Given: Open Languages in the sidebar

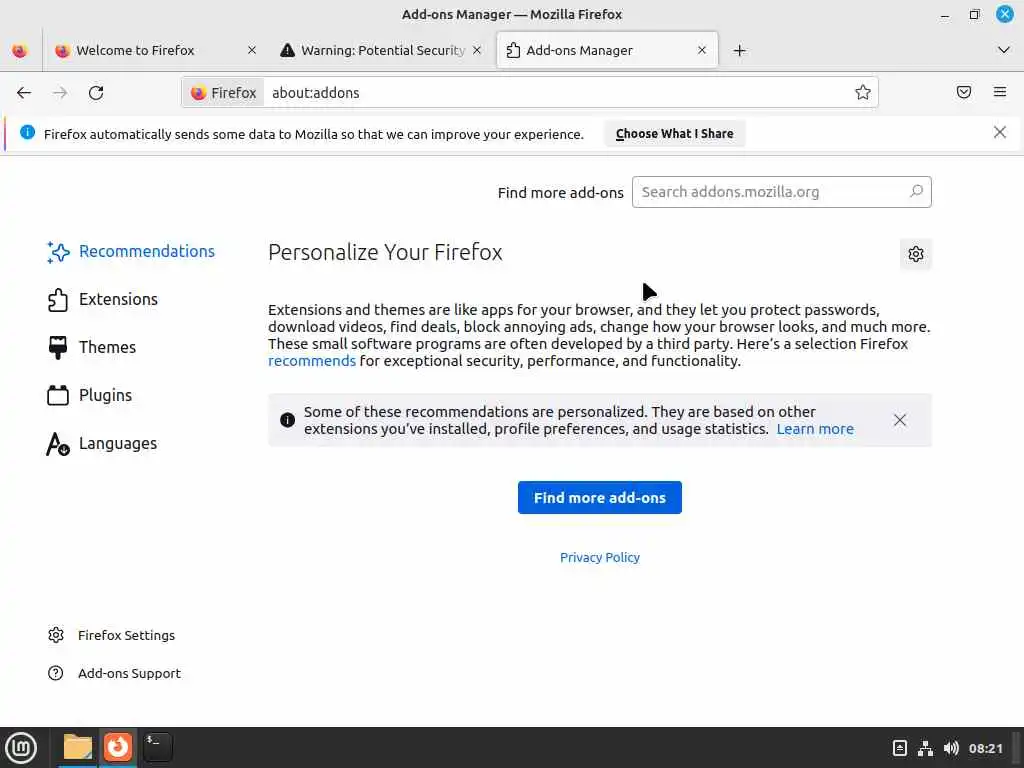Looking at the screenshot, I should pos(102,444).
